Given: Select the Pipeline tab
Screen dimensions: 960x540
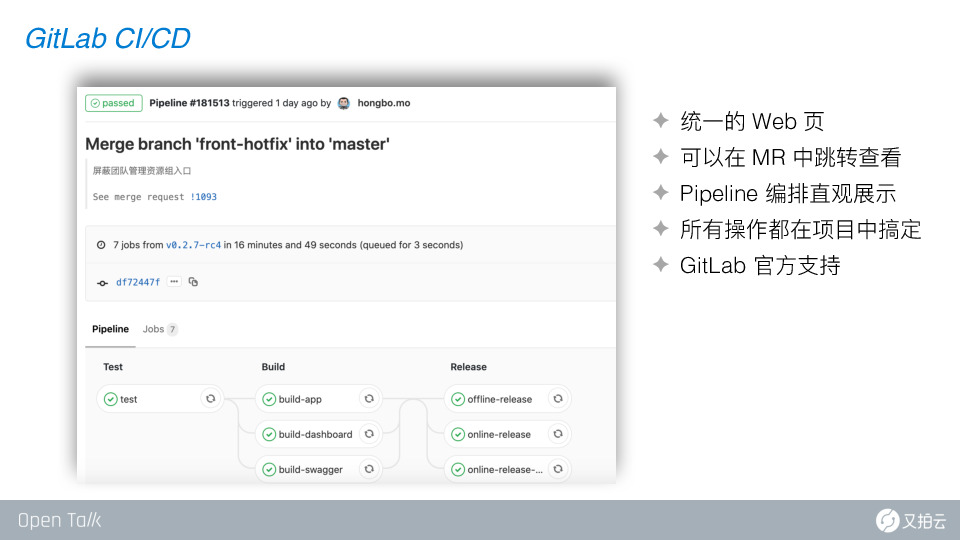Looking at the screenshot, I should point(110,329).
